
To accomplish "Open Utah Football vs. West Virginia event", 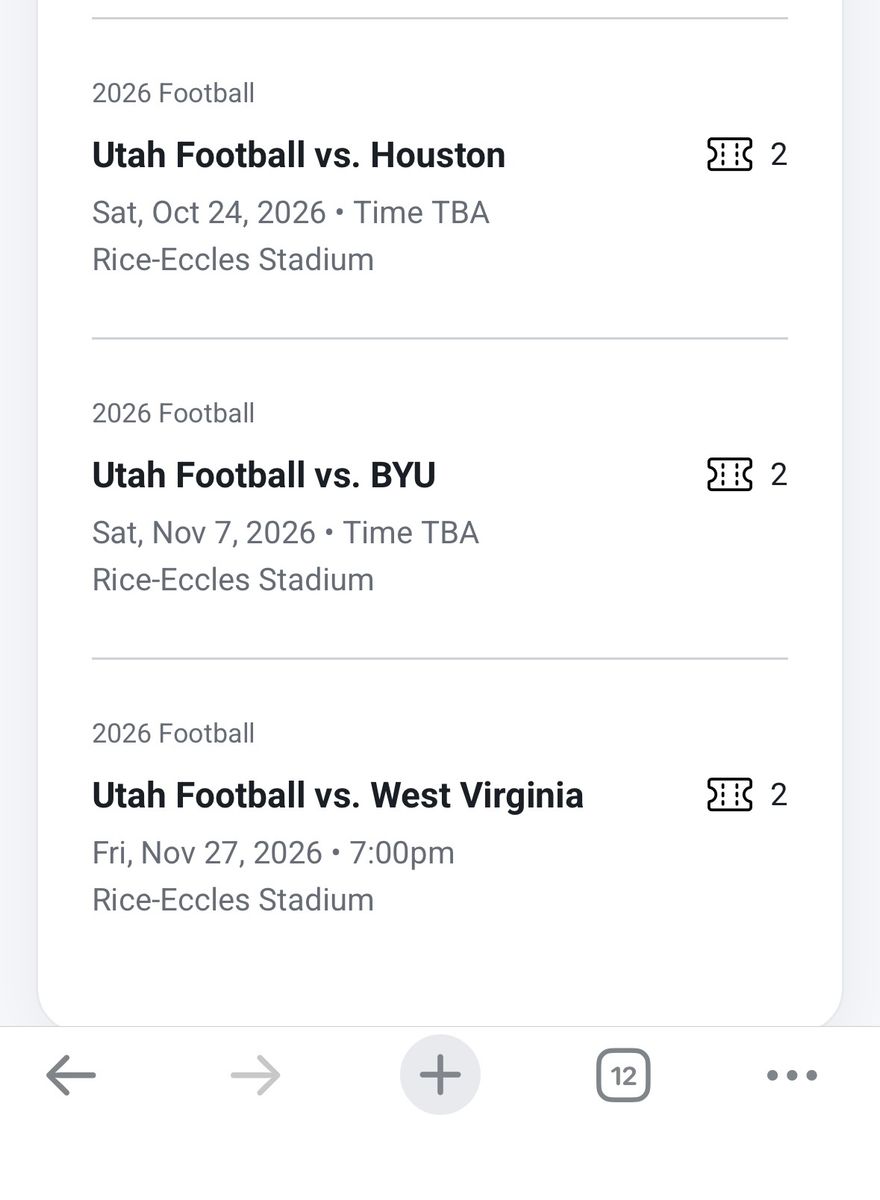I will click(x=338, y=795).
